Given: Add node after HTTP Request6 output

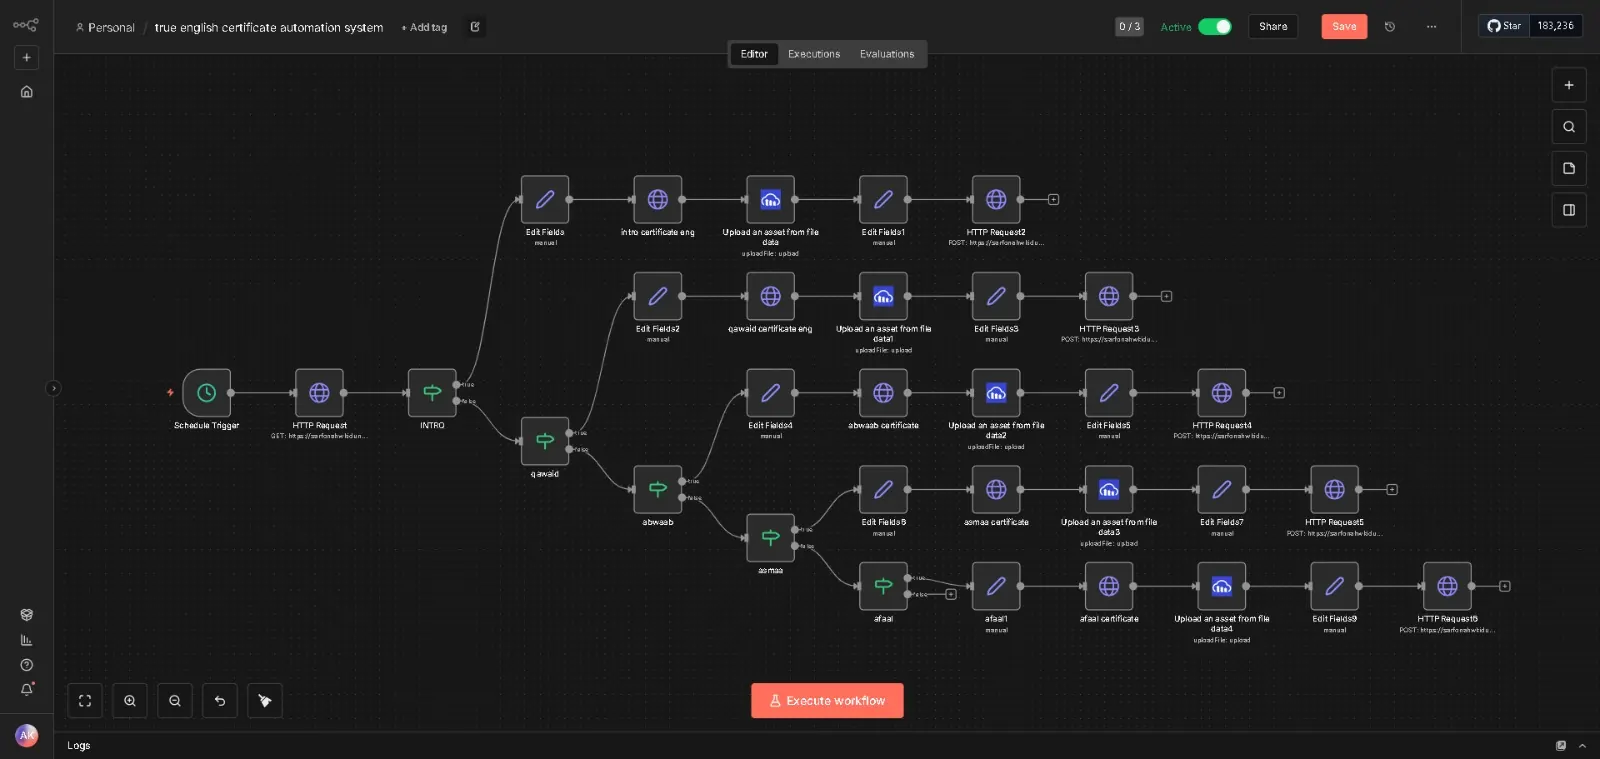Looking at the screenshot, I should tap(1504, 586).
